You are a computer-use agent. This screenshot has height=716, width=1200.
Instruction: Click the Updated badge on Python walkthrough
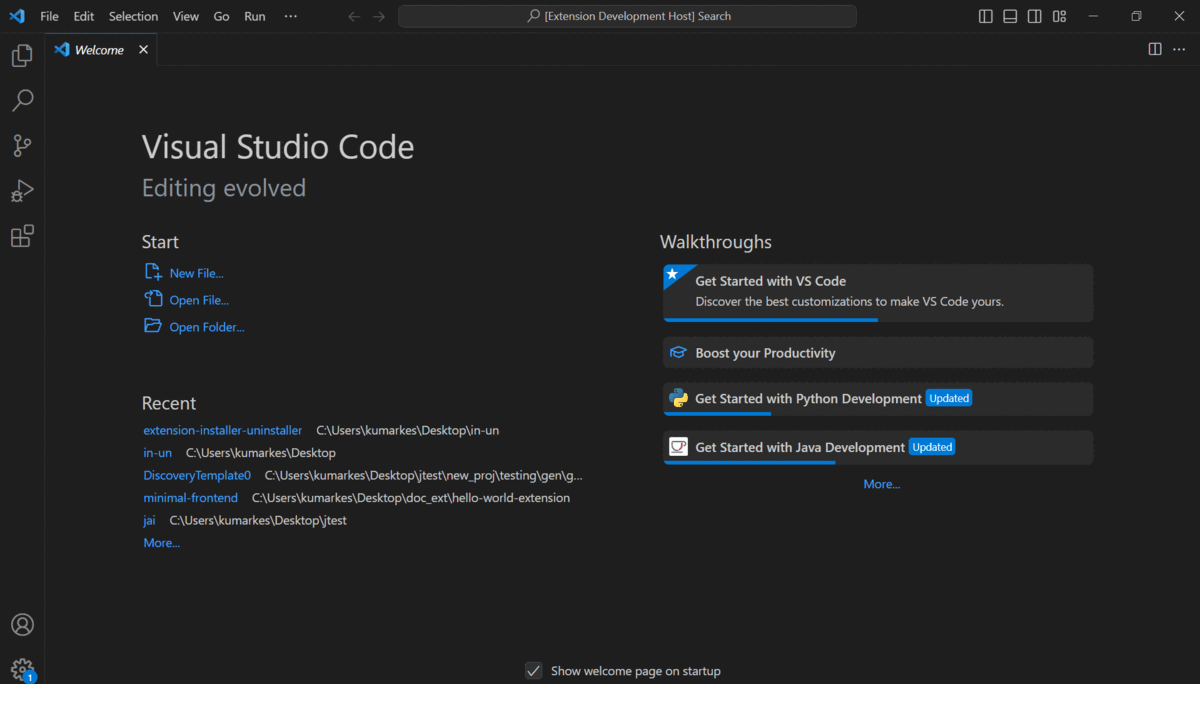(x=949, y=398)
